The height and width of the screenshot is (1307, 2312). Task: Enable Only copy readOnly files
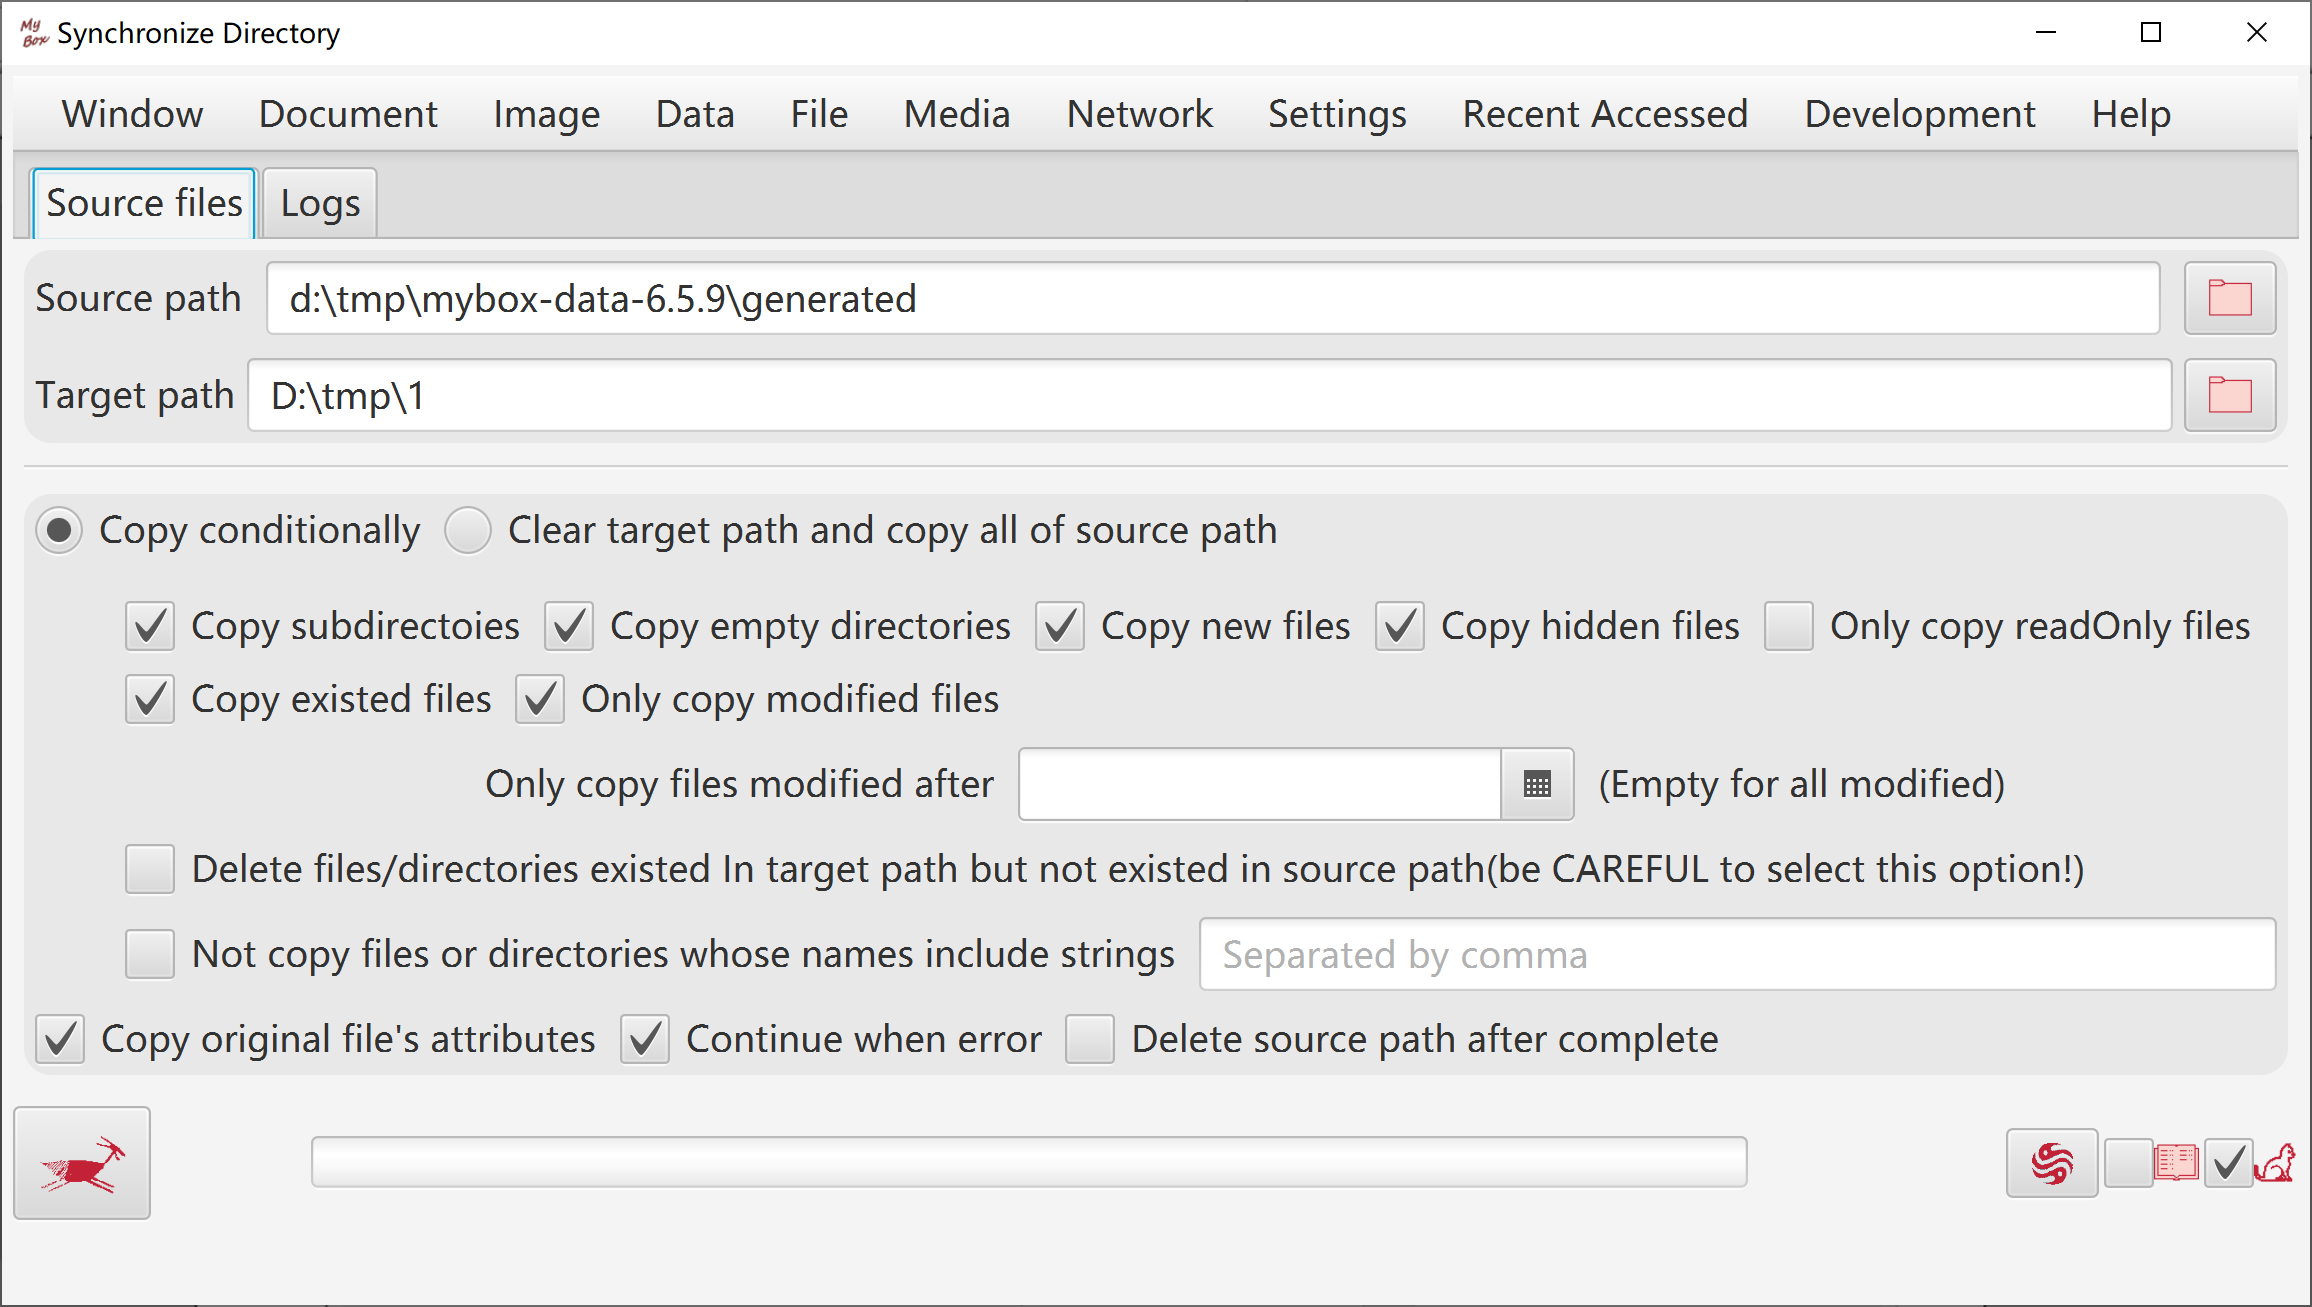point(1789,626)
